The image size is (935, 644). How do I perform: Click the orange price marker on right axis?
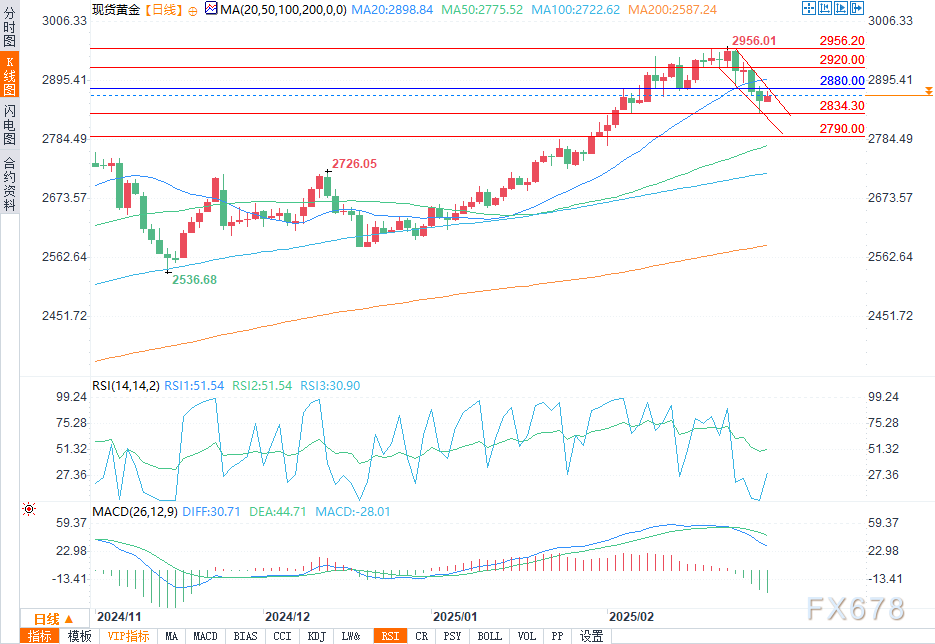(928, 93)
